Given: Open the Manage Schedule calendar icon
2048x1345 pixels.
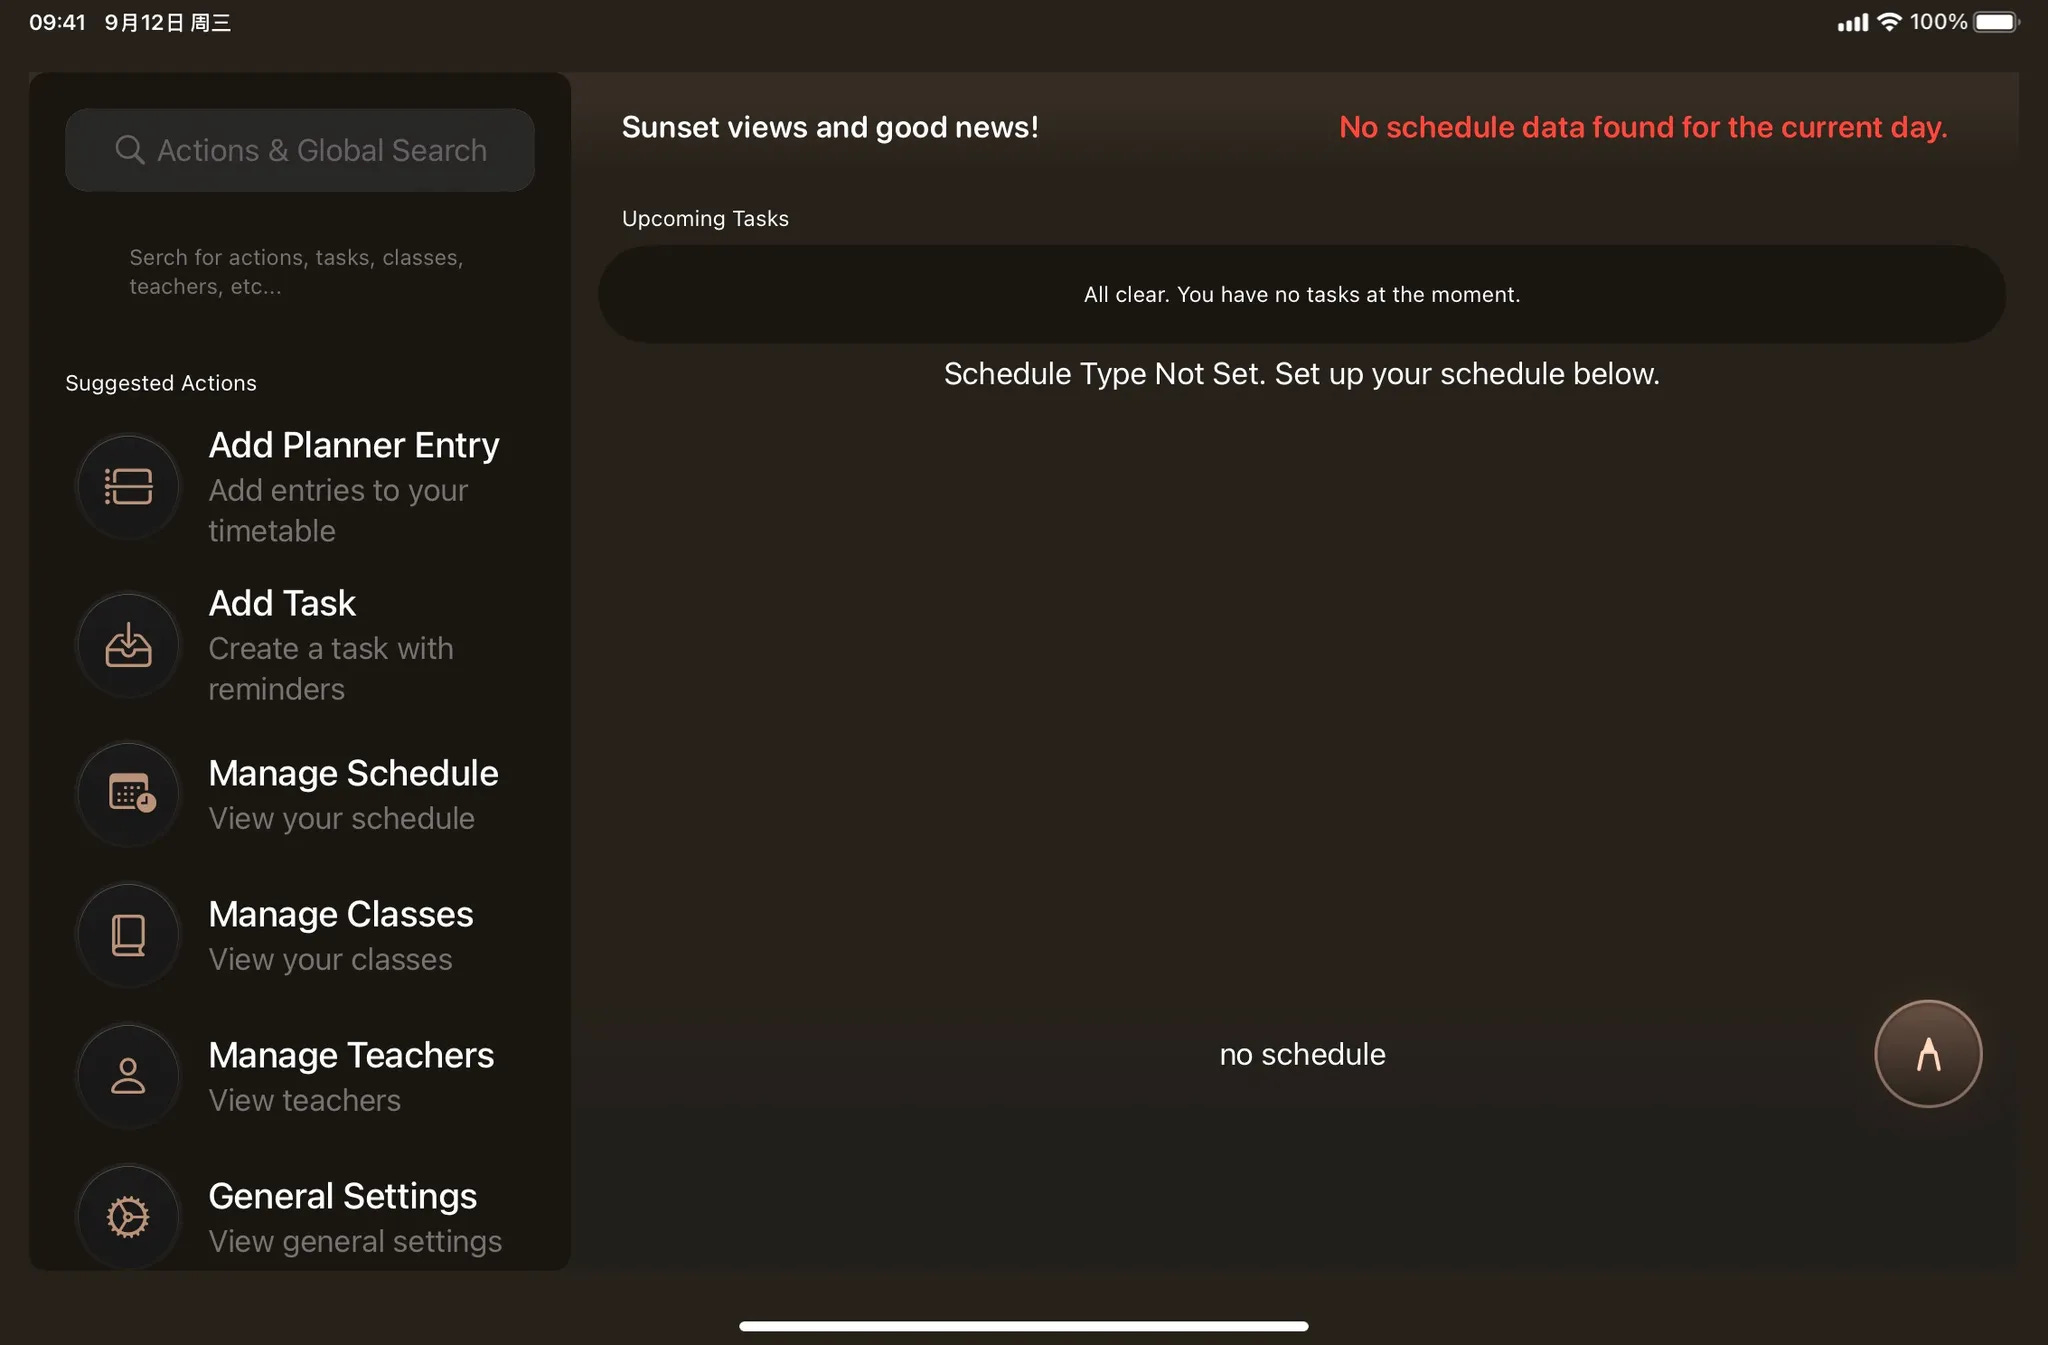Looking at the screenshot, I should click(x=128, y=794).
